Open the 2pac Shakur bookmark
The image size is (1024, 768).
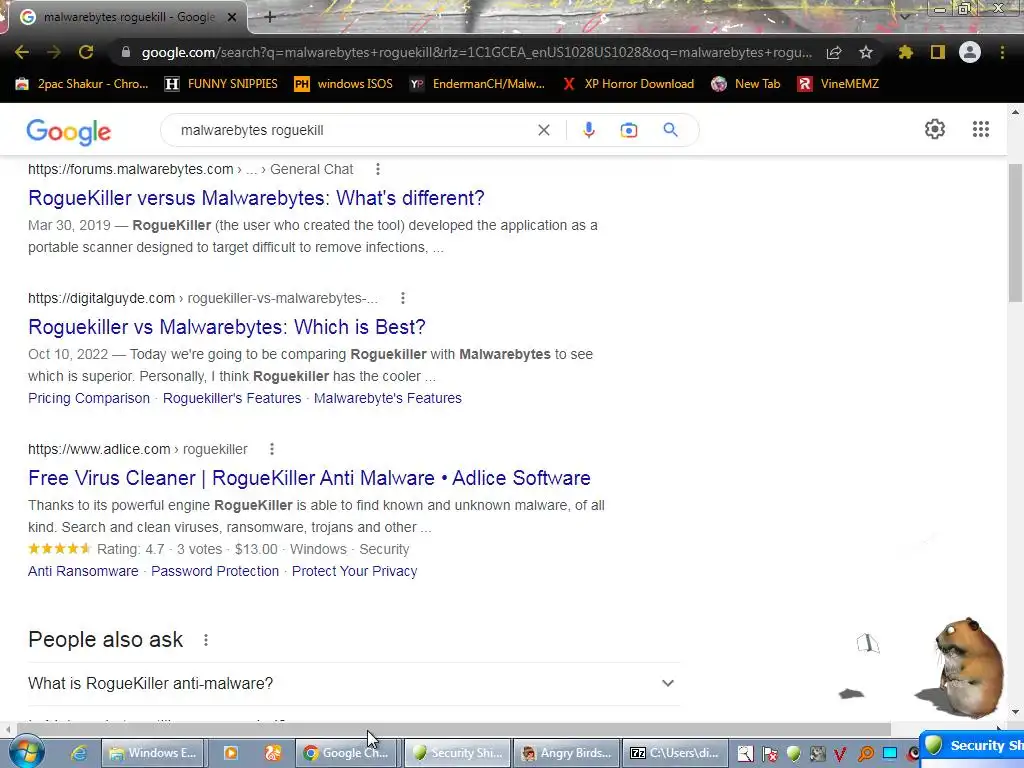coord(82,84)
